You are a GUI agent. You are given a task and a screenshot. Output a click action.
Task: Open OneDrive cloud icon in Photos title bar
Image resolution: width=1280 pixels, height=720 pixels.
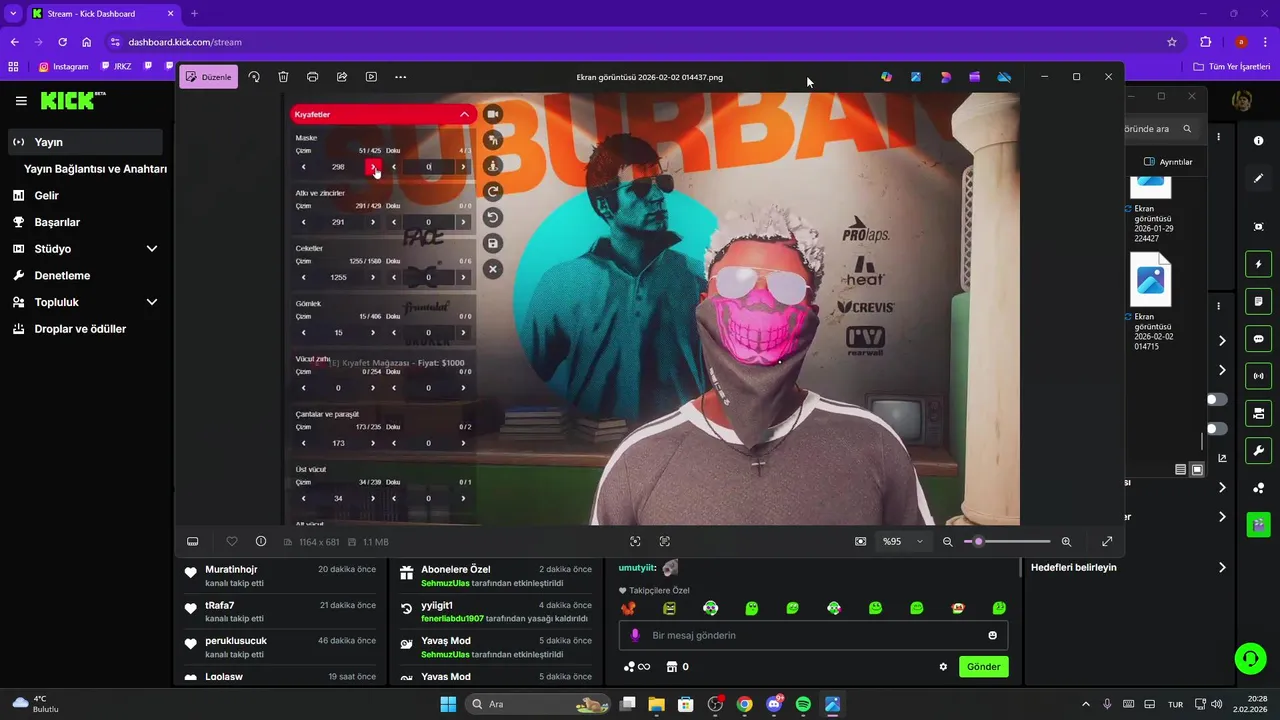coord(1005,77)
